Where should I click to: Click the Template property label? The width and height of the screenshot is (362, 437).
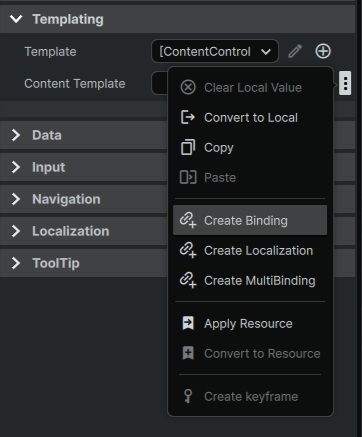50,52
